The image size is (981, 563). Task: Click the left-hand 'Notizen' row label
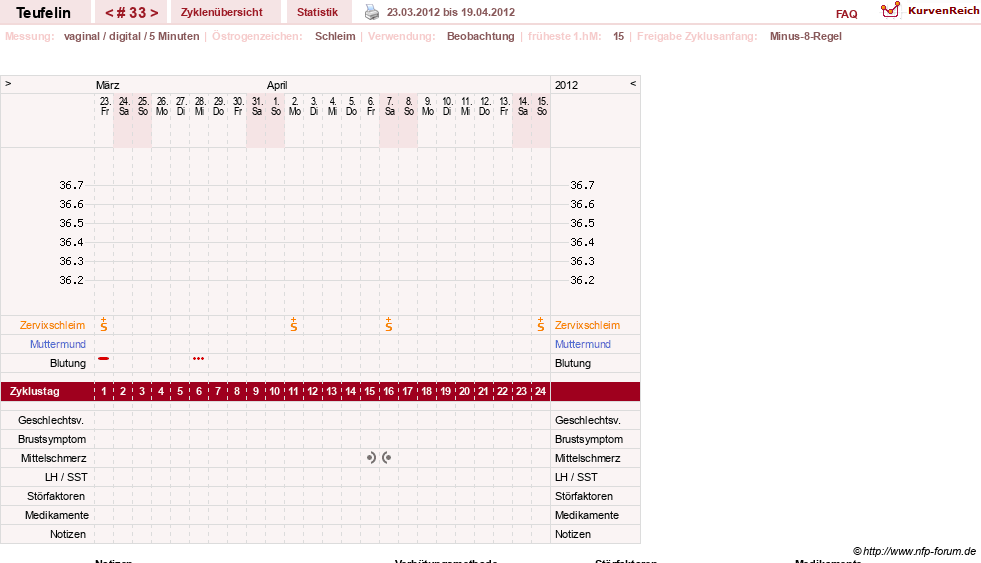(x=68, y=534)
